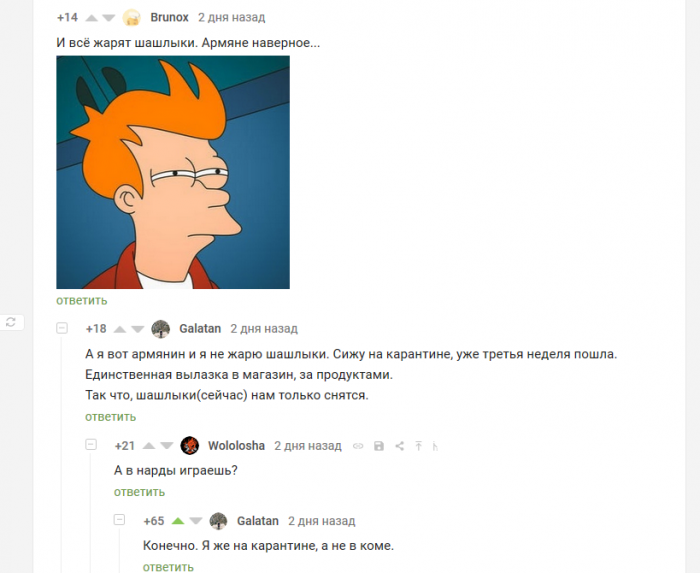700x573 pixels.
Task: Open Brunox's user profile
Action: pos(169,17)
